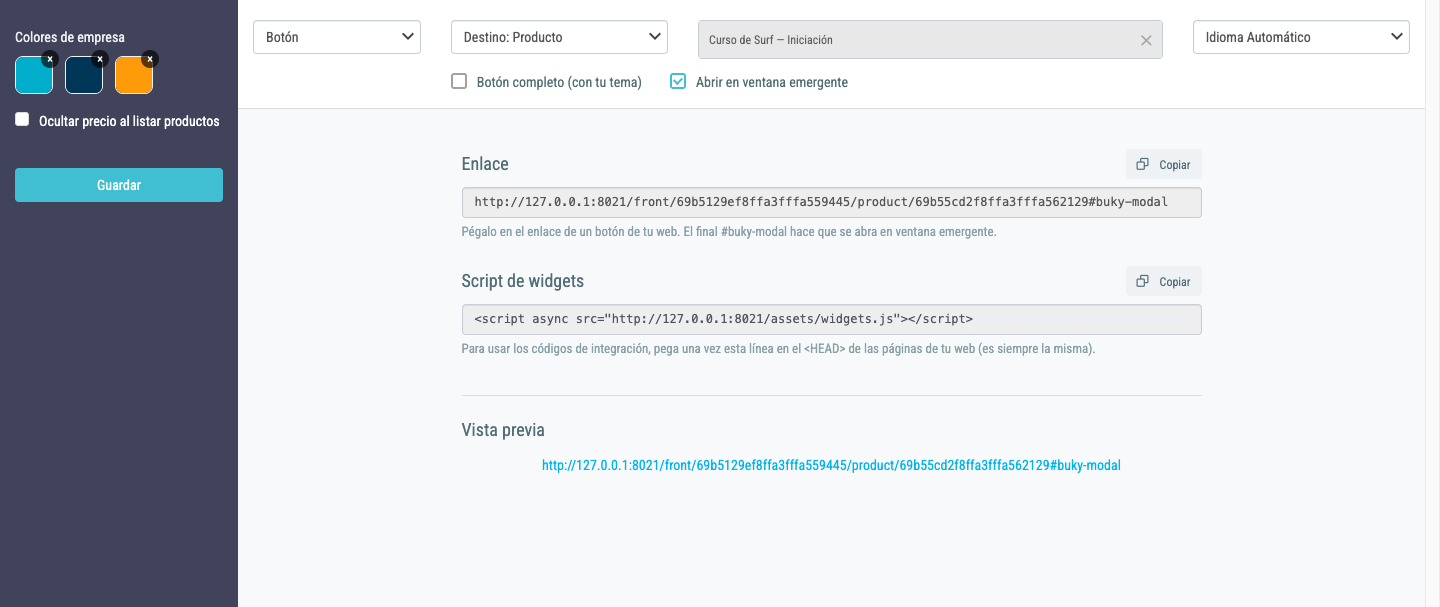
Task: Select the widgets script code field
Action: click(x=832, y=319)
